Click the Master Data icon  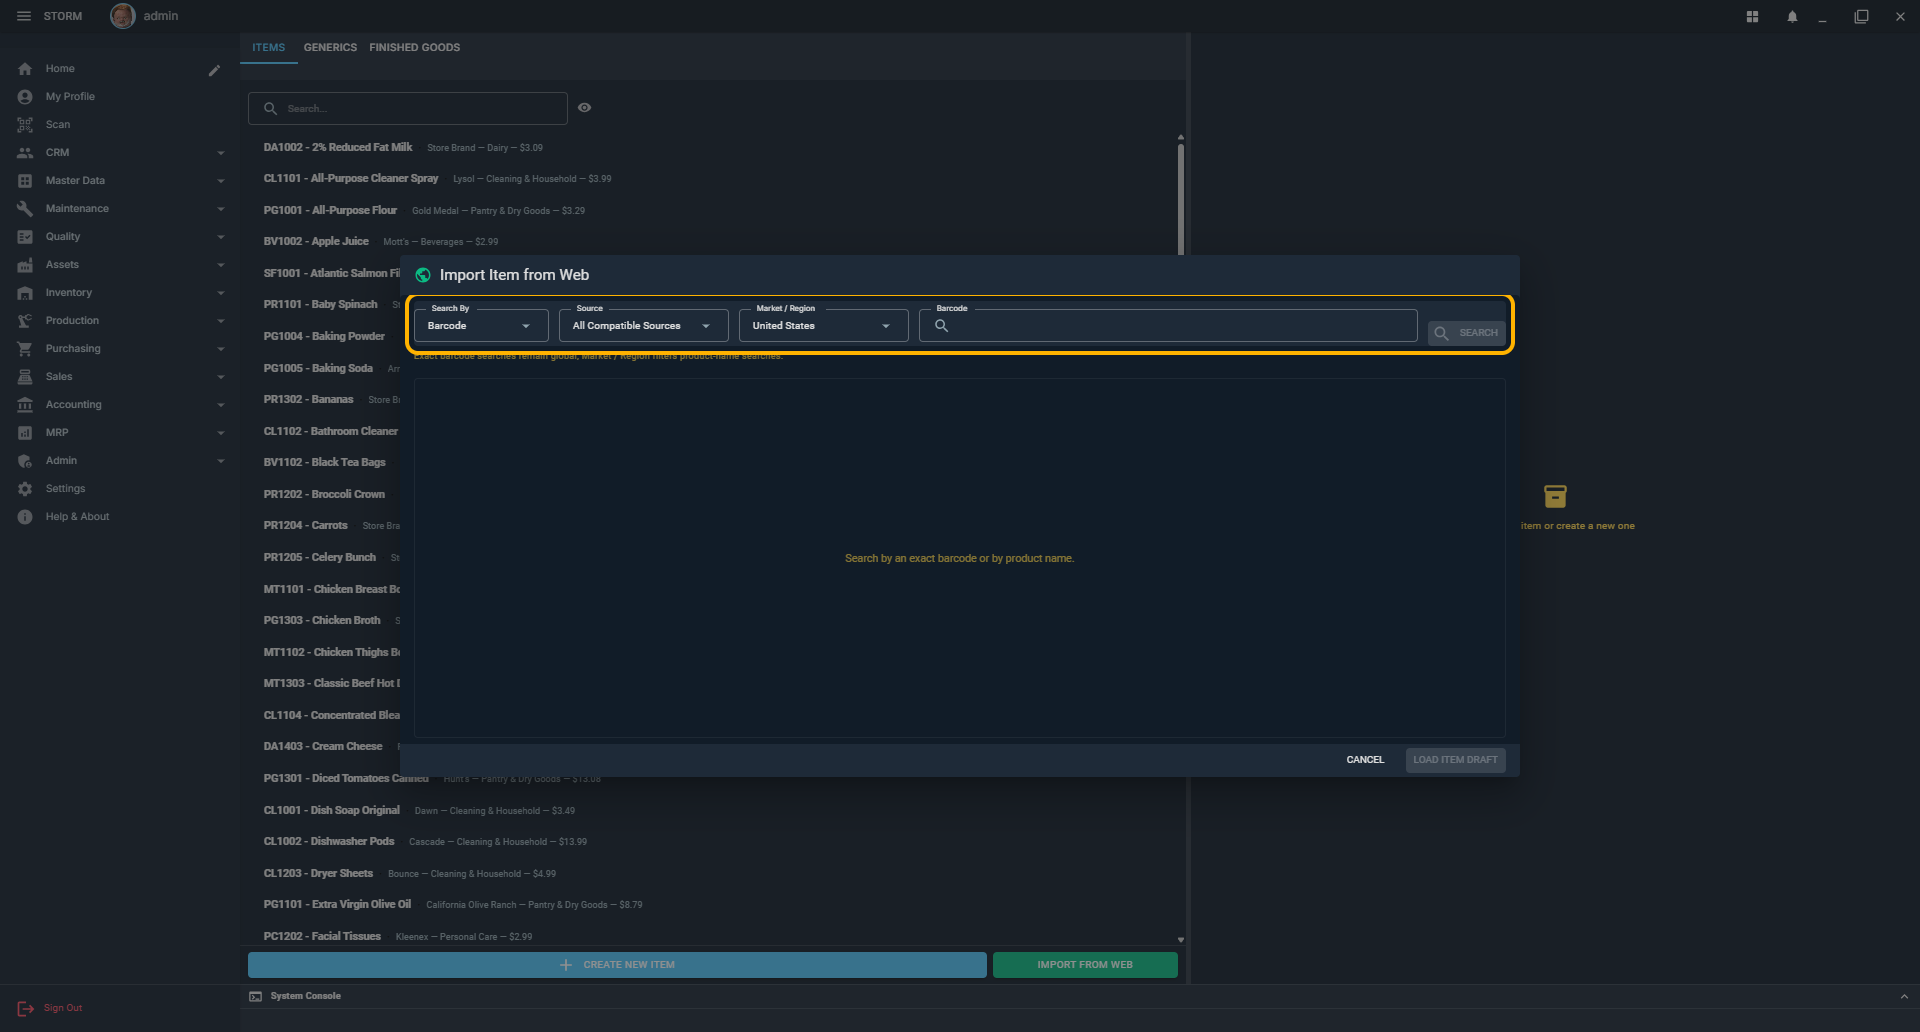point(25,181)
